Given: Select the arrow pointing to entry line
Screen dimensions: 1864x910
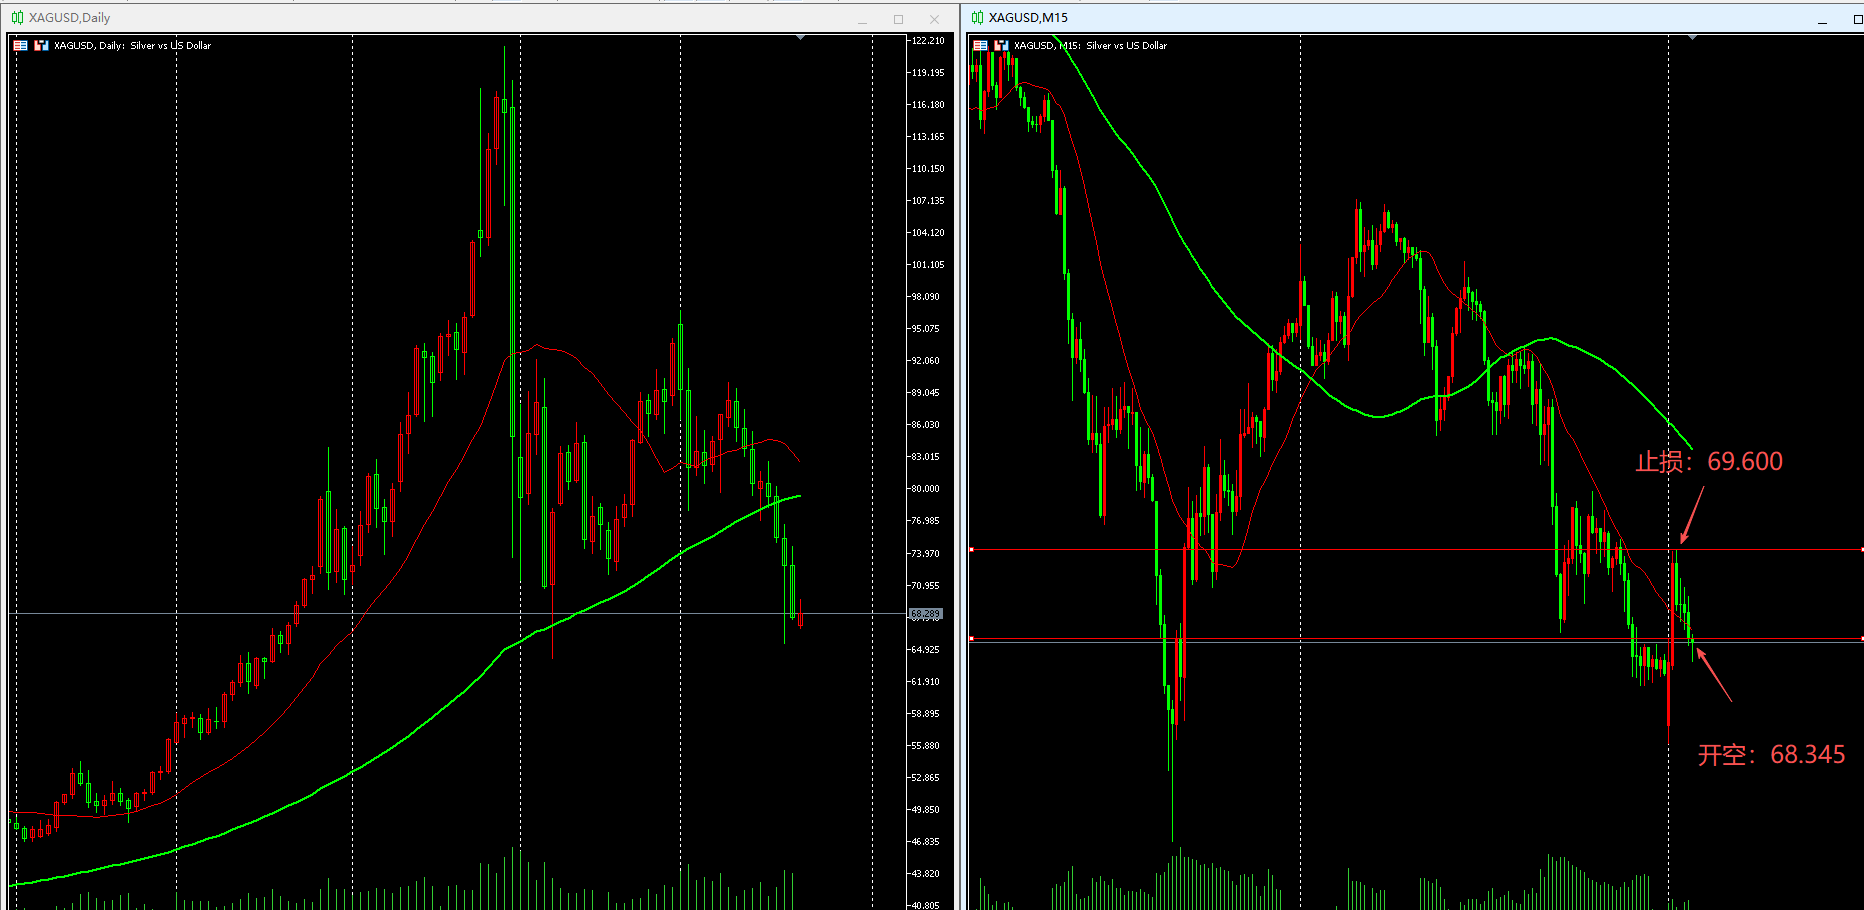Looking at the screenshot, I should tap(1714, 675).
